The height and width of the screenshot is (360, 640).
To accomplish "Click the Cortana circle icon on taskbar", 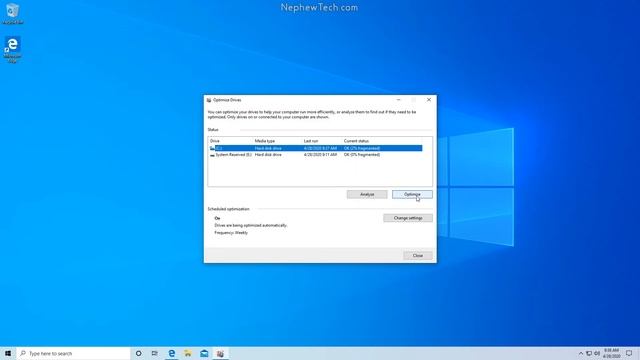I will [x=139, y=353].
